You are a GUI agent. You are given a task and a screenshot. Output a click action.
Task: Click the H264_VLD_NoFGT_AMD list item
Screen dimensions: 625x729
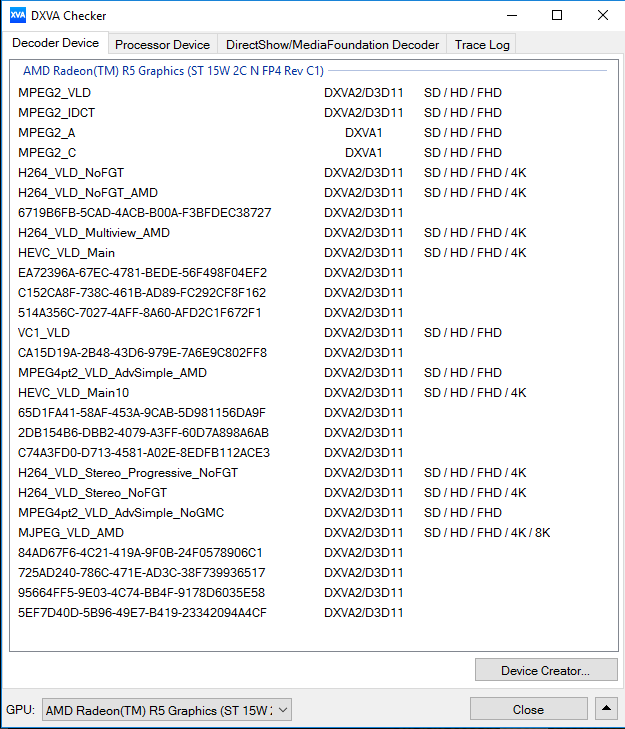88,193
